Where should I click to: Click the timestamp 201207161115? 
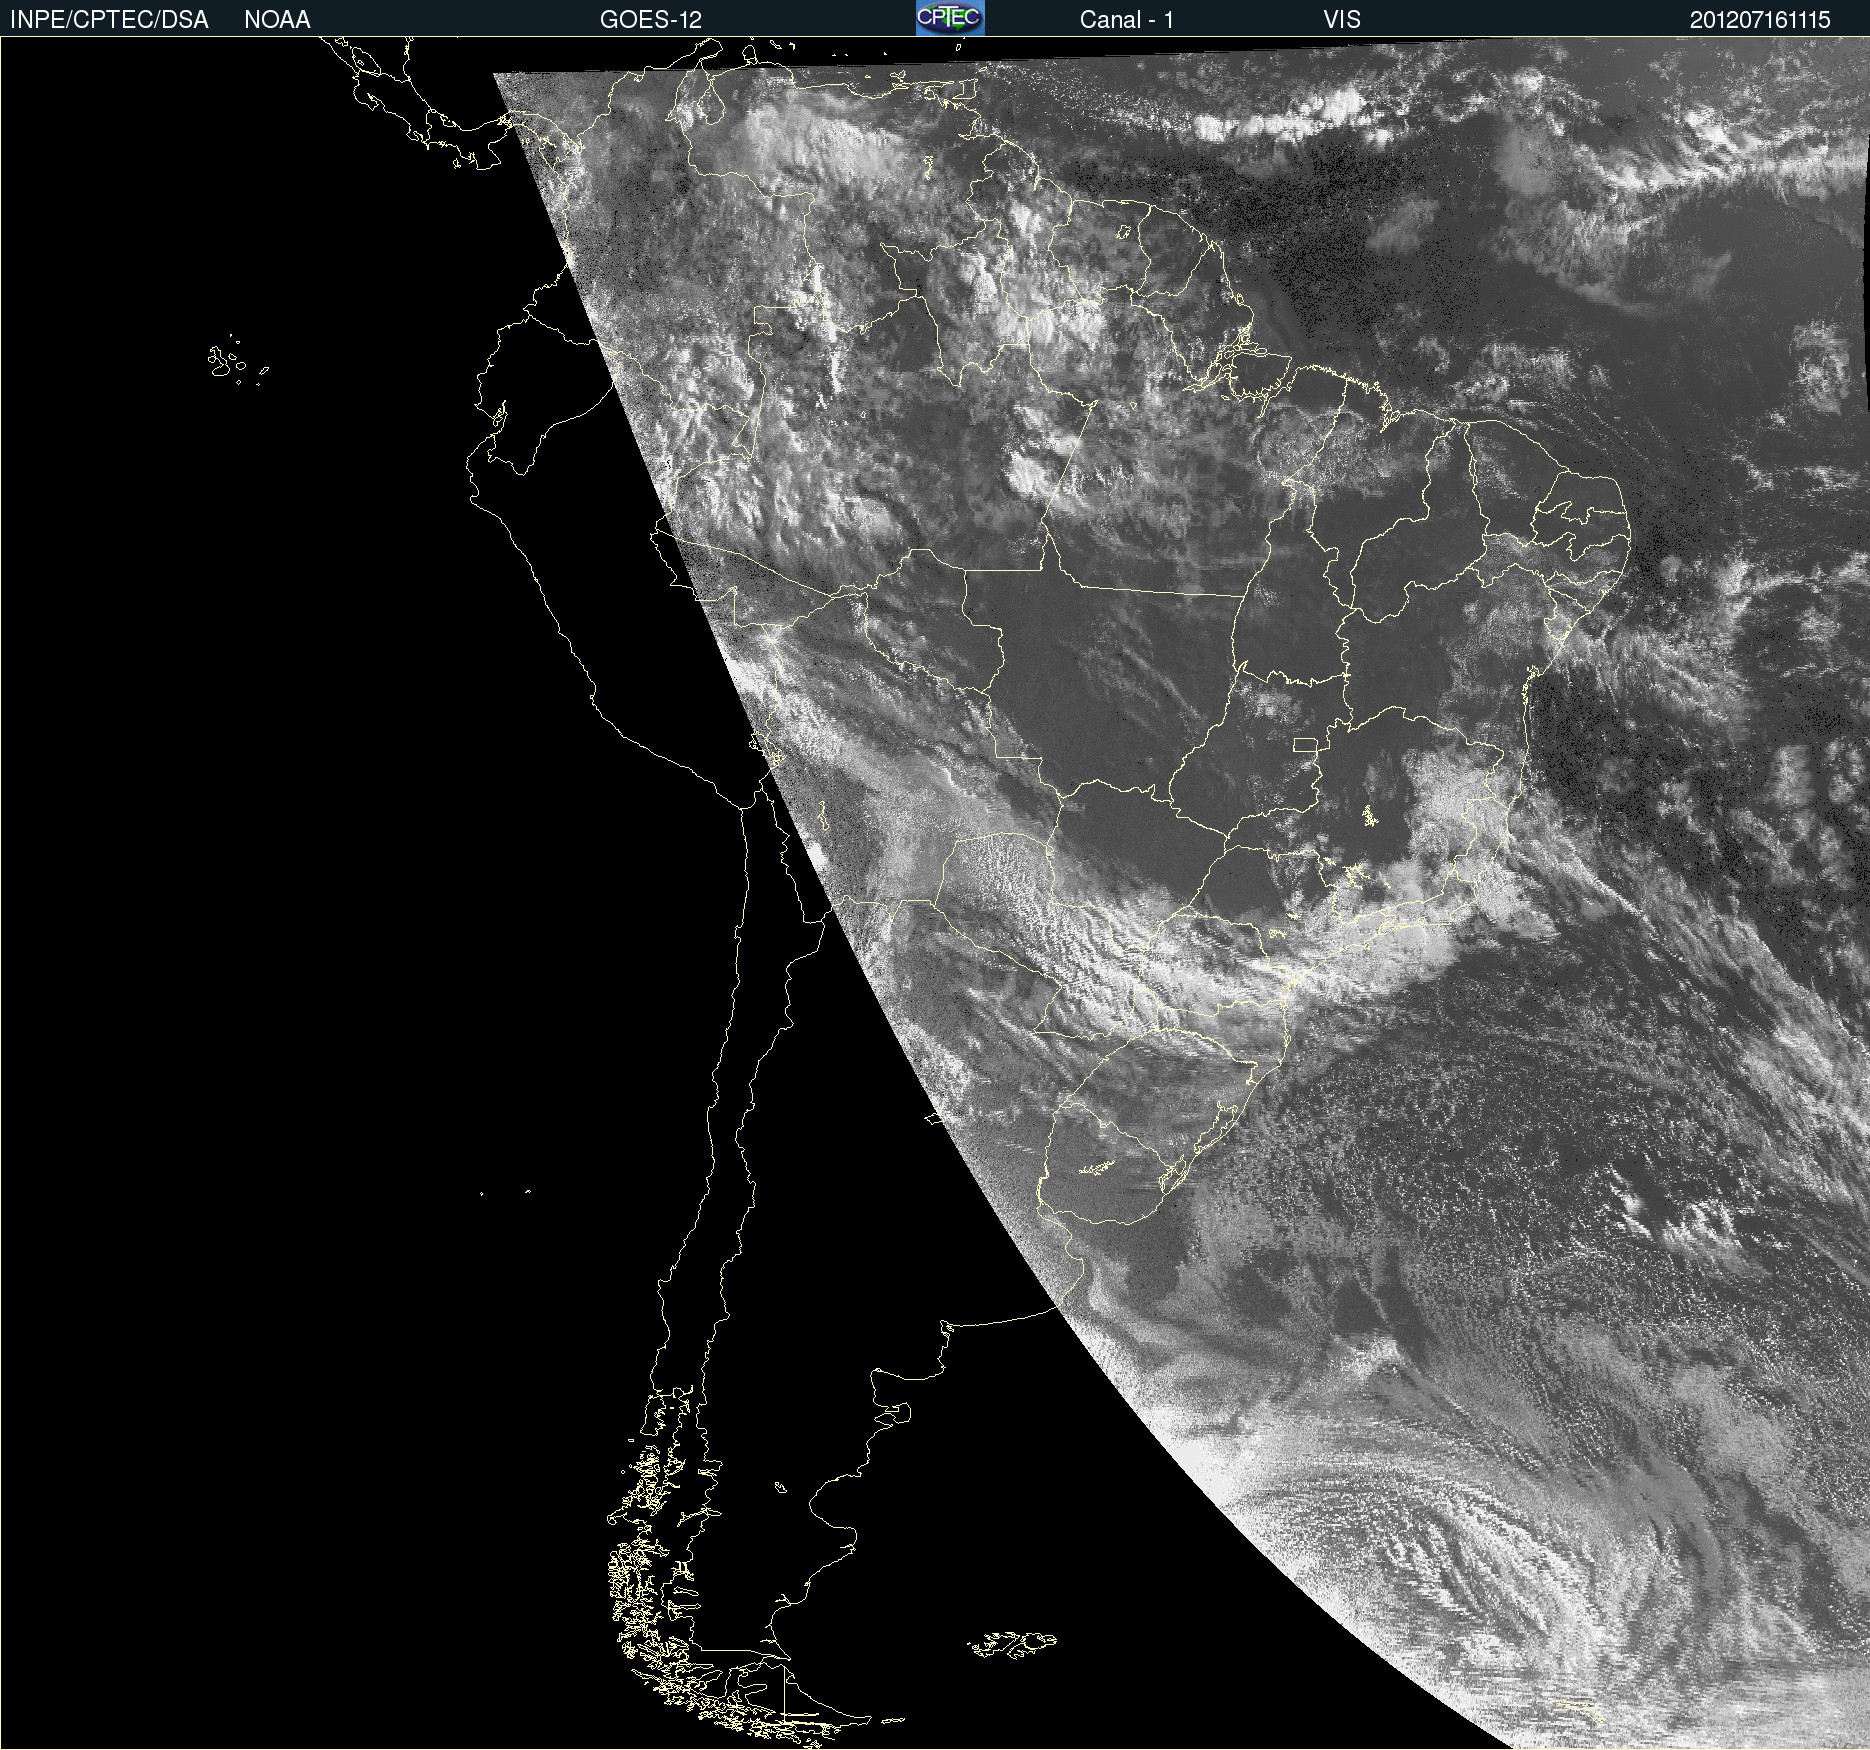click(1760, 20)
